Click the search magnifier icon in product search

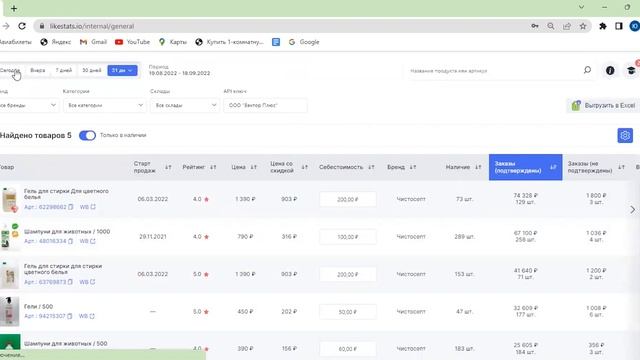587,70
